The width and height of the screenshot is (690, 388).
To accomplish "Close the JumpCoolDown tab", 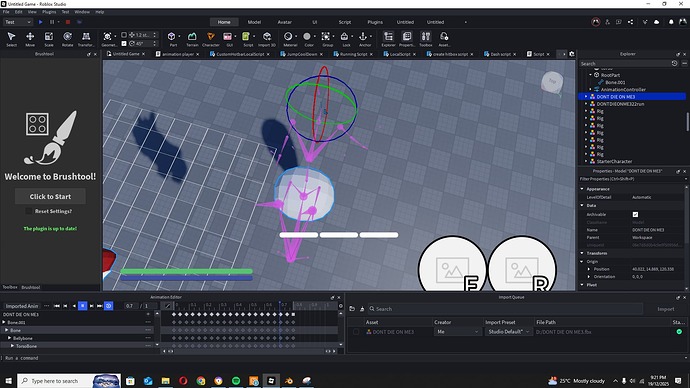I will point(321,54).
